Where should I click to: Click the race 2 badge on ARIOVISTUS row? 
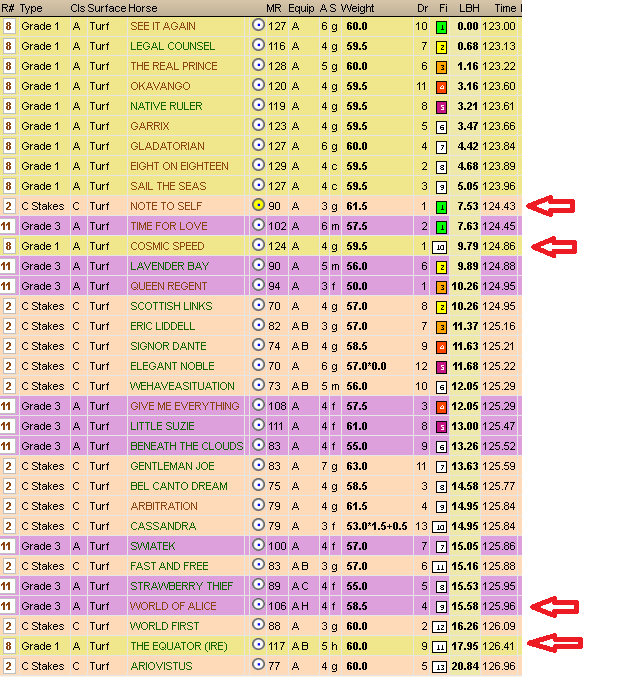click(9, 666)
